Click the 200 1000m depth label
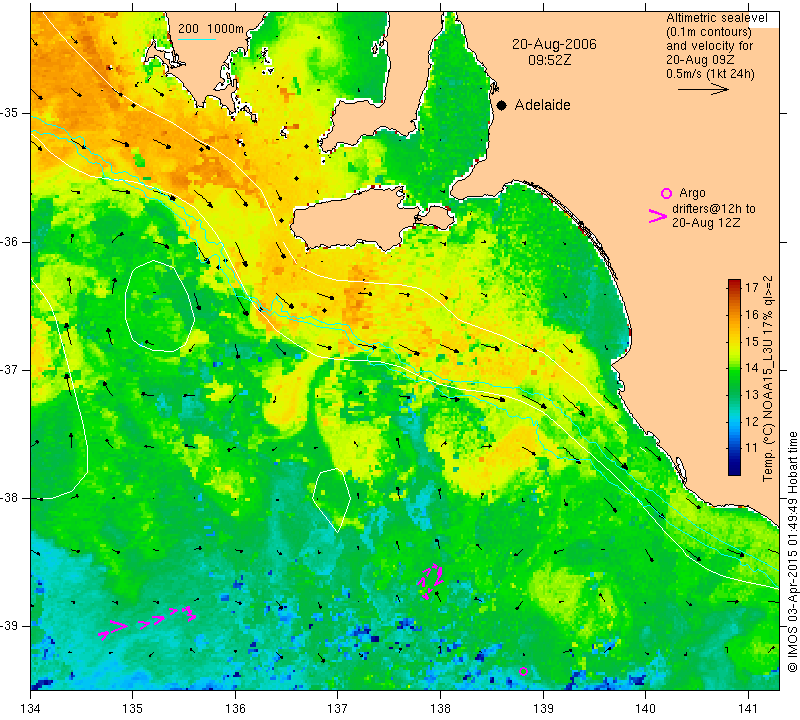 (211, 29)
